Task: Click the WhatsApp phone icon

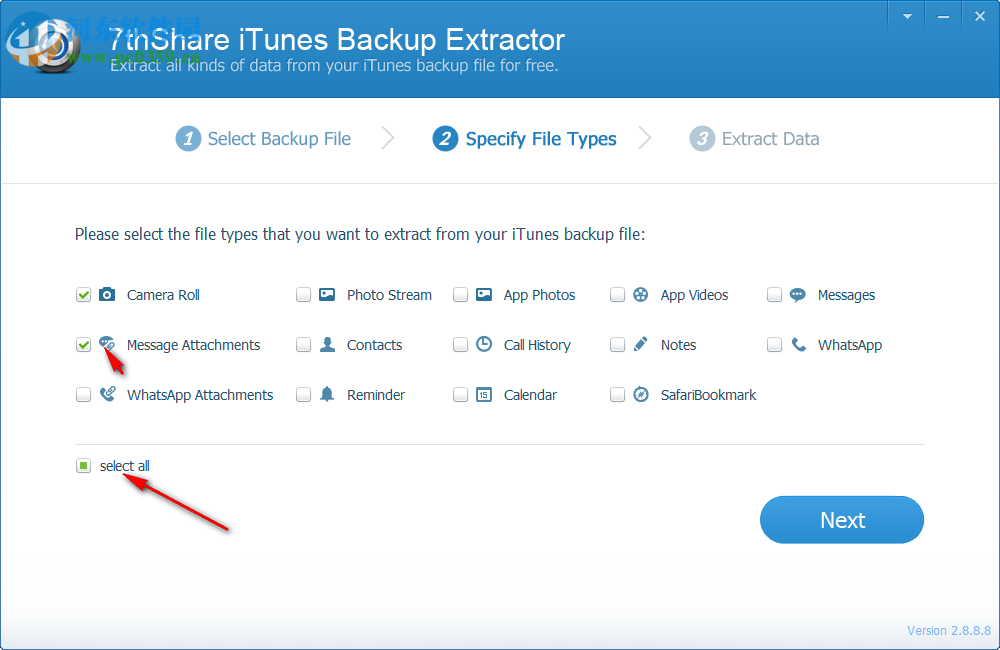Action: 797,345
